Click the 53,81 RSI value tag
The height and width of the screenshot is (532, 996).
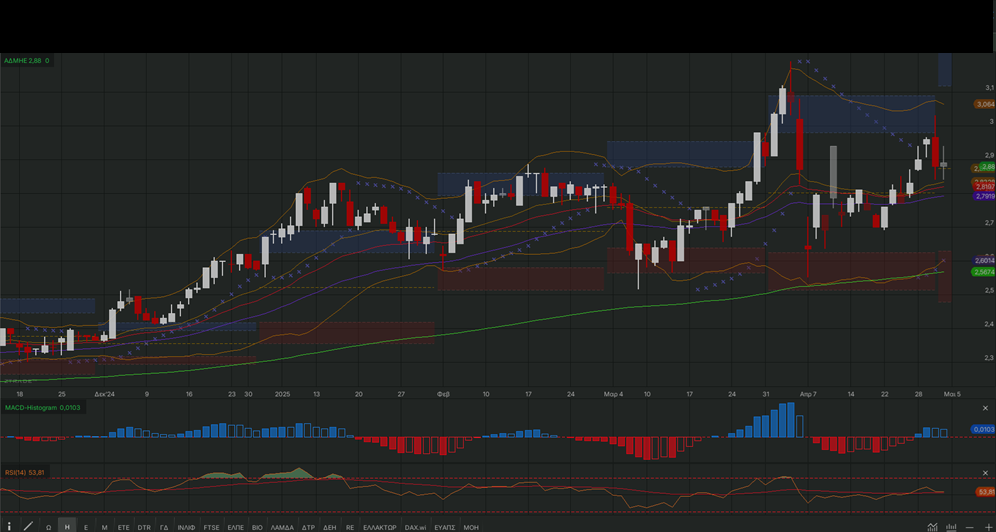point(986,492)
